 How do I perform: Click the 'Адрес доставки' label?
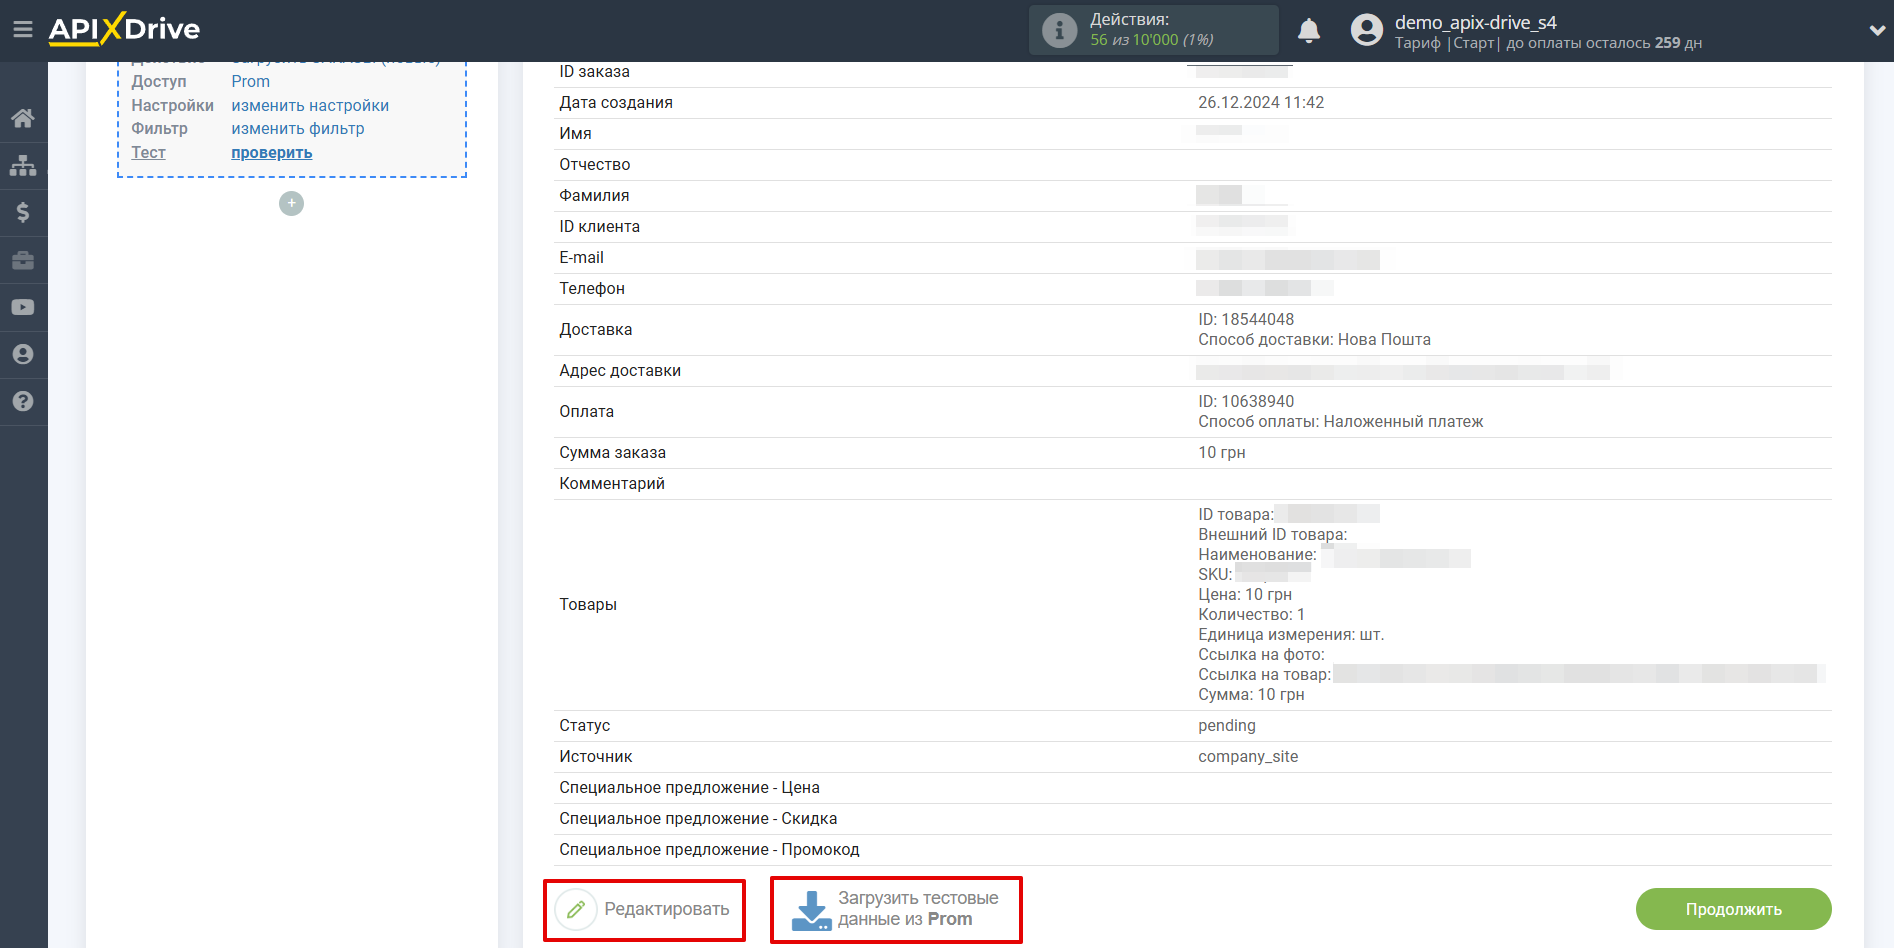tap(620, 370)
